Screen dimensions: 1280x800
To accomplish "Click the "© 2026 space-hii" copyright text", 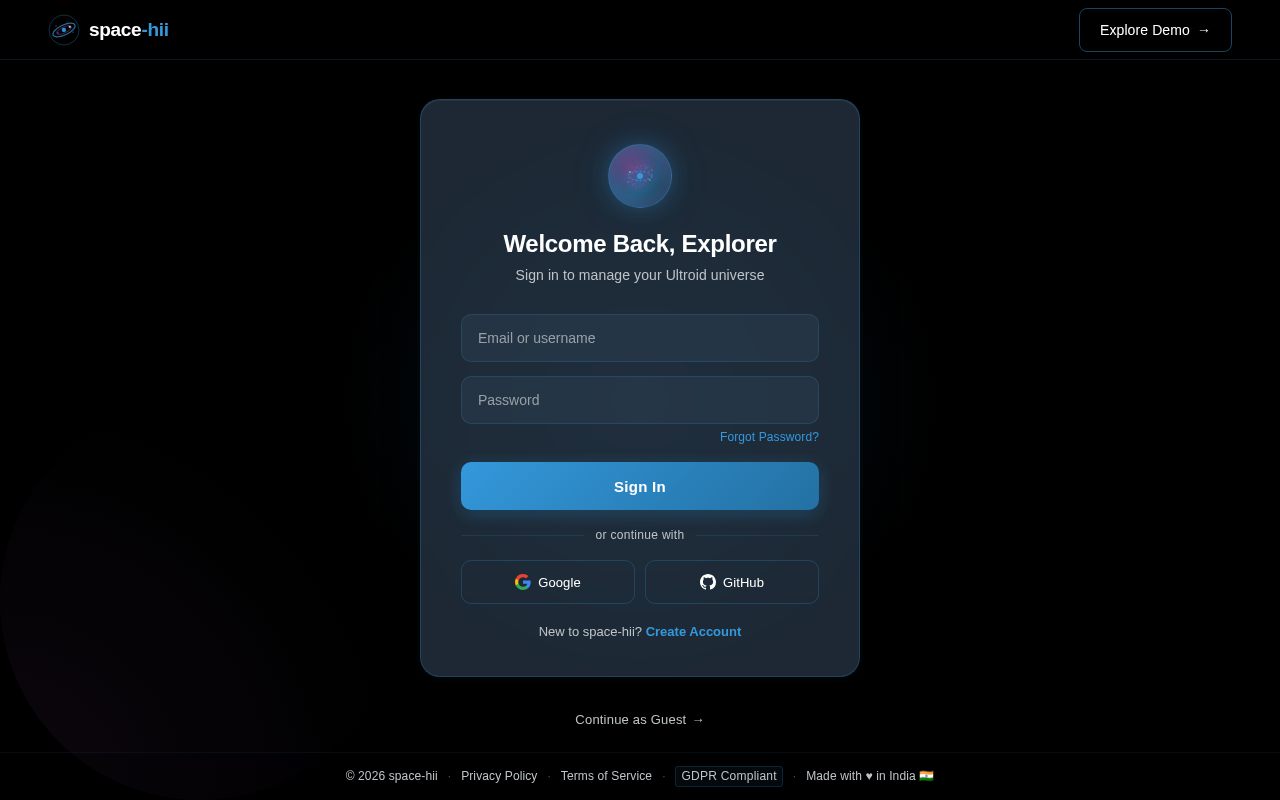I will coord(392,776).
